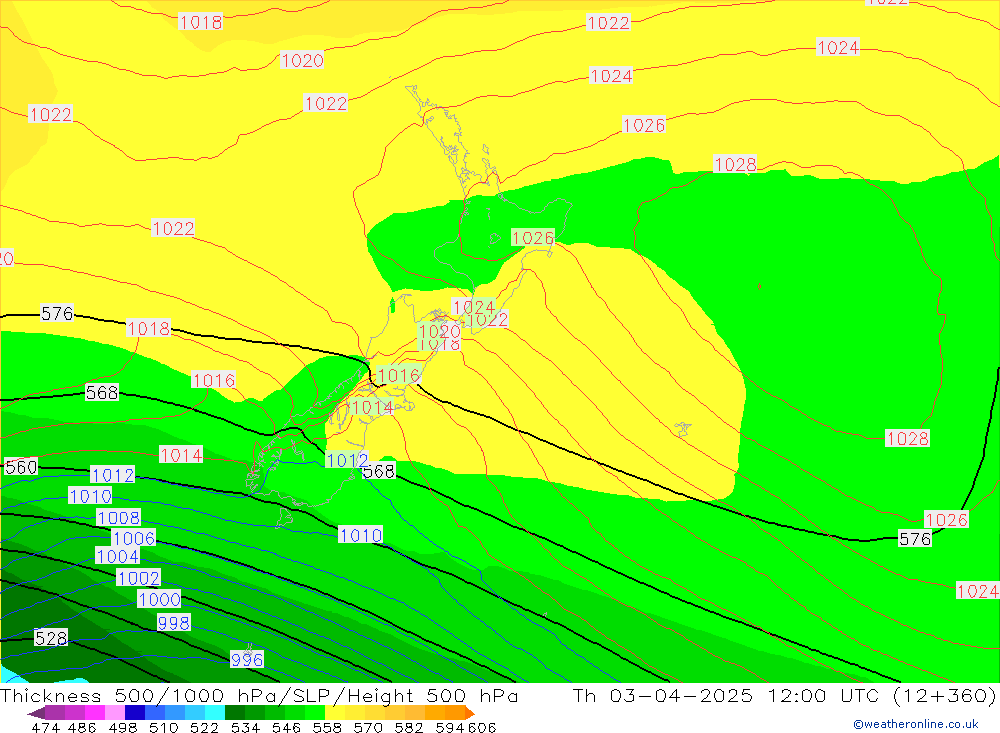Click the 1028 label inside the green high-pressure area
This screenshot has height=733, width=1000.
908,438
